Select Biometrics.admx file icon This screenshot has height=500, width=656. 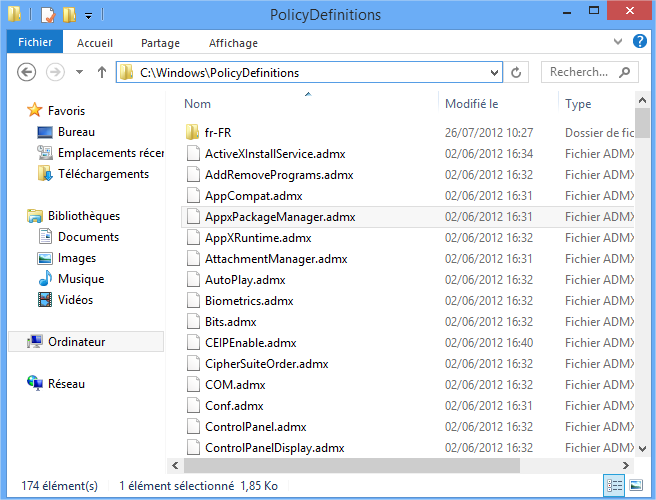(x=193, y=300)
